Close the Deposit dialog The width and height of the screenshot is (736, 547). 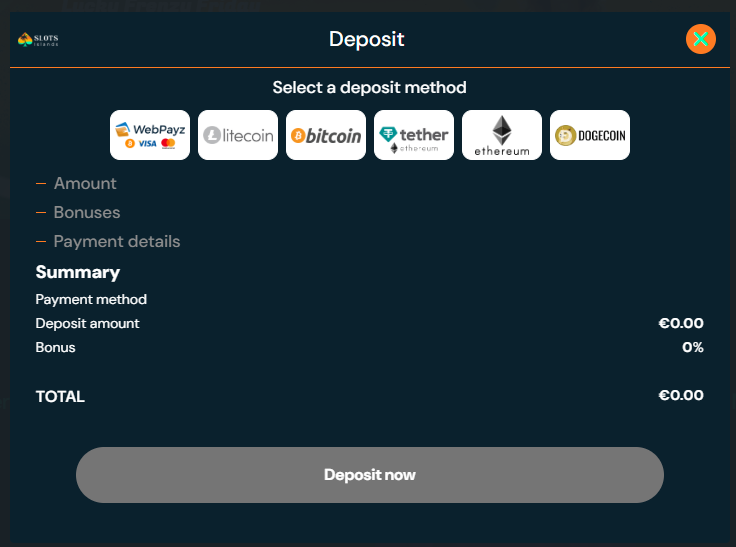click(x=701, y=39)
